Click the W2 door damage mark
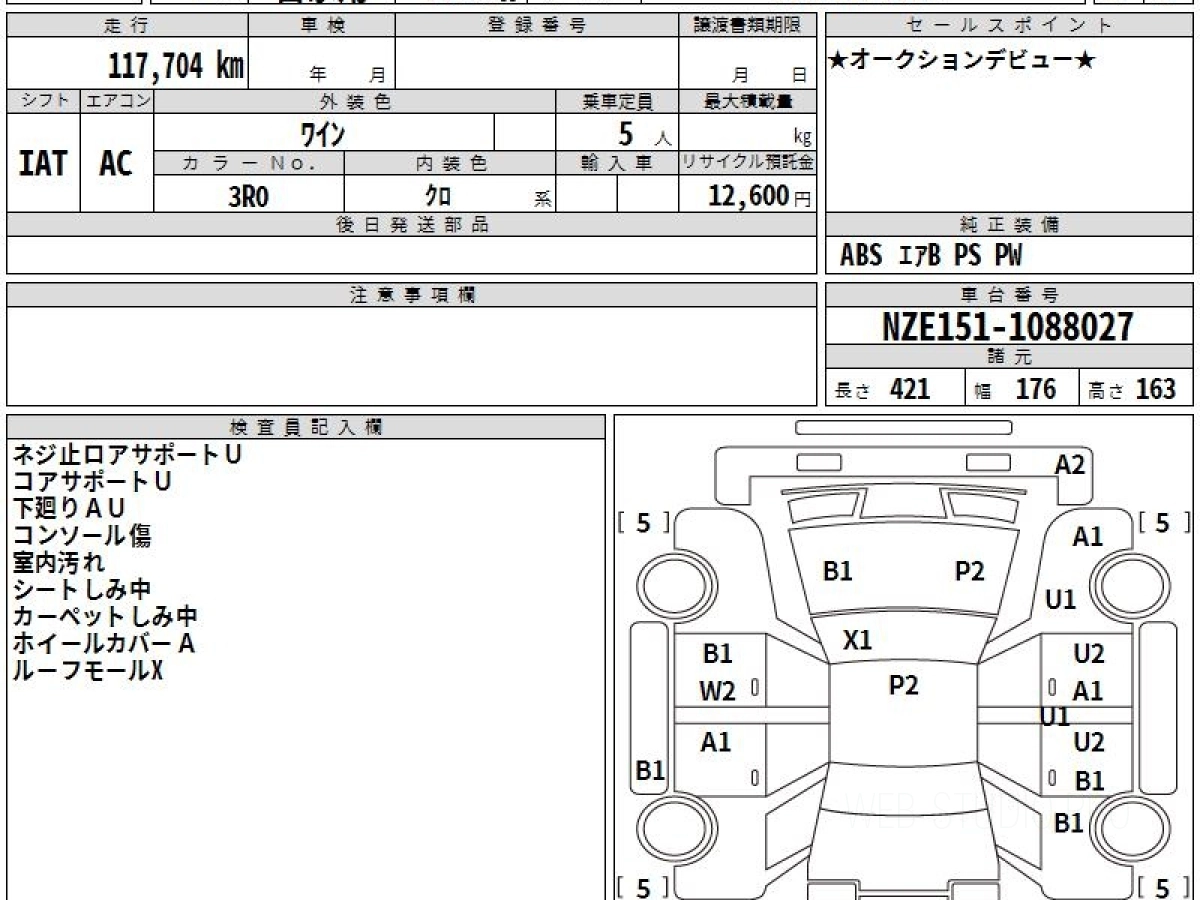The image size is (1200, 900). tap(718, 690)
